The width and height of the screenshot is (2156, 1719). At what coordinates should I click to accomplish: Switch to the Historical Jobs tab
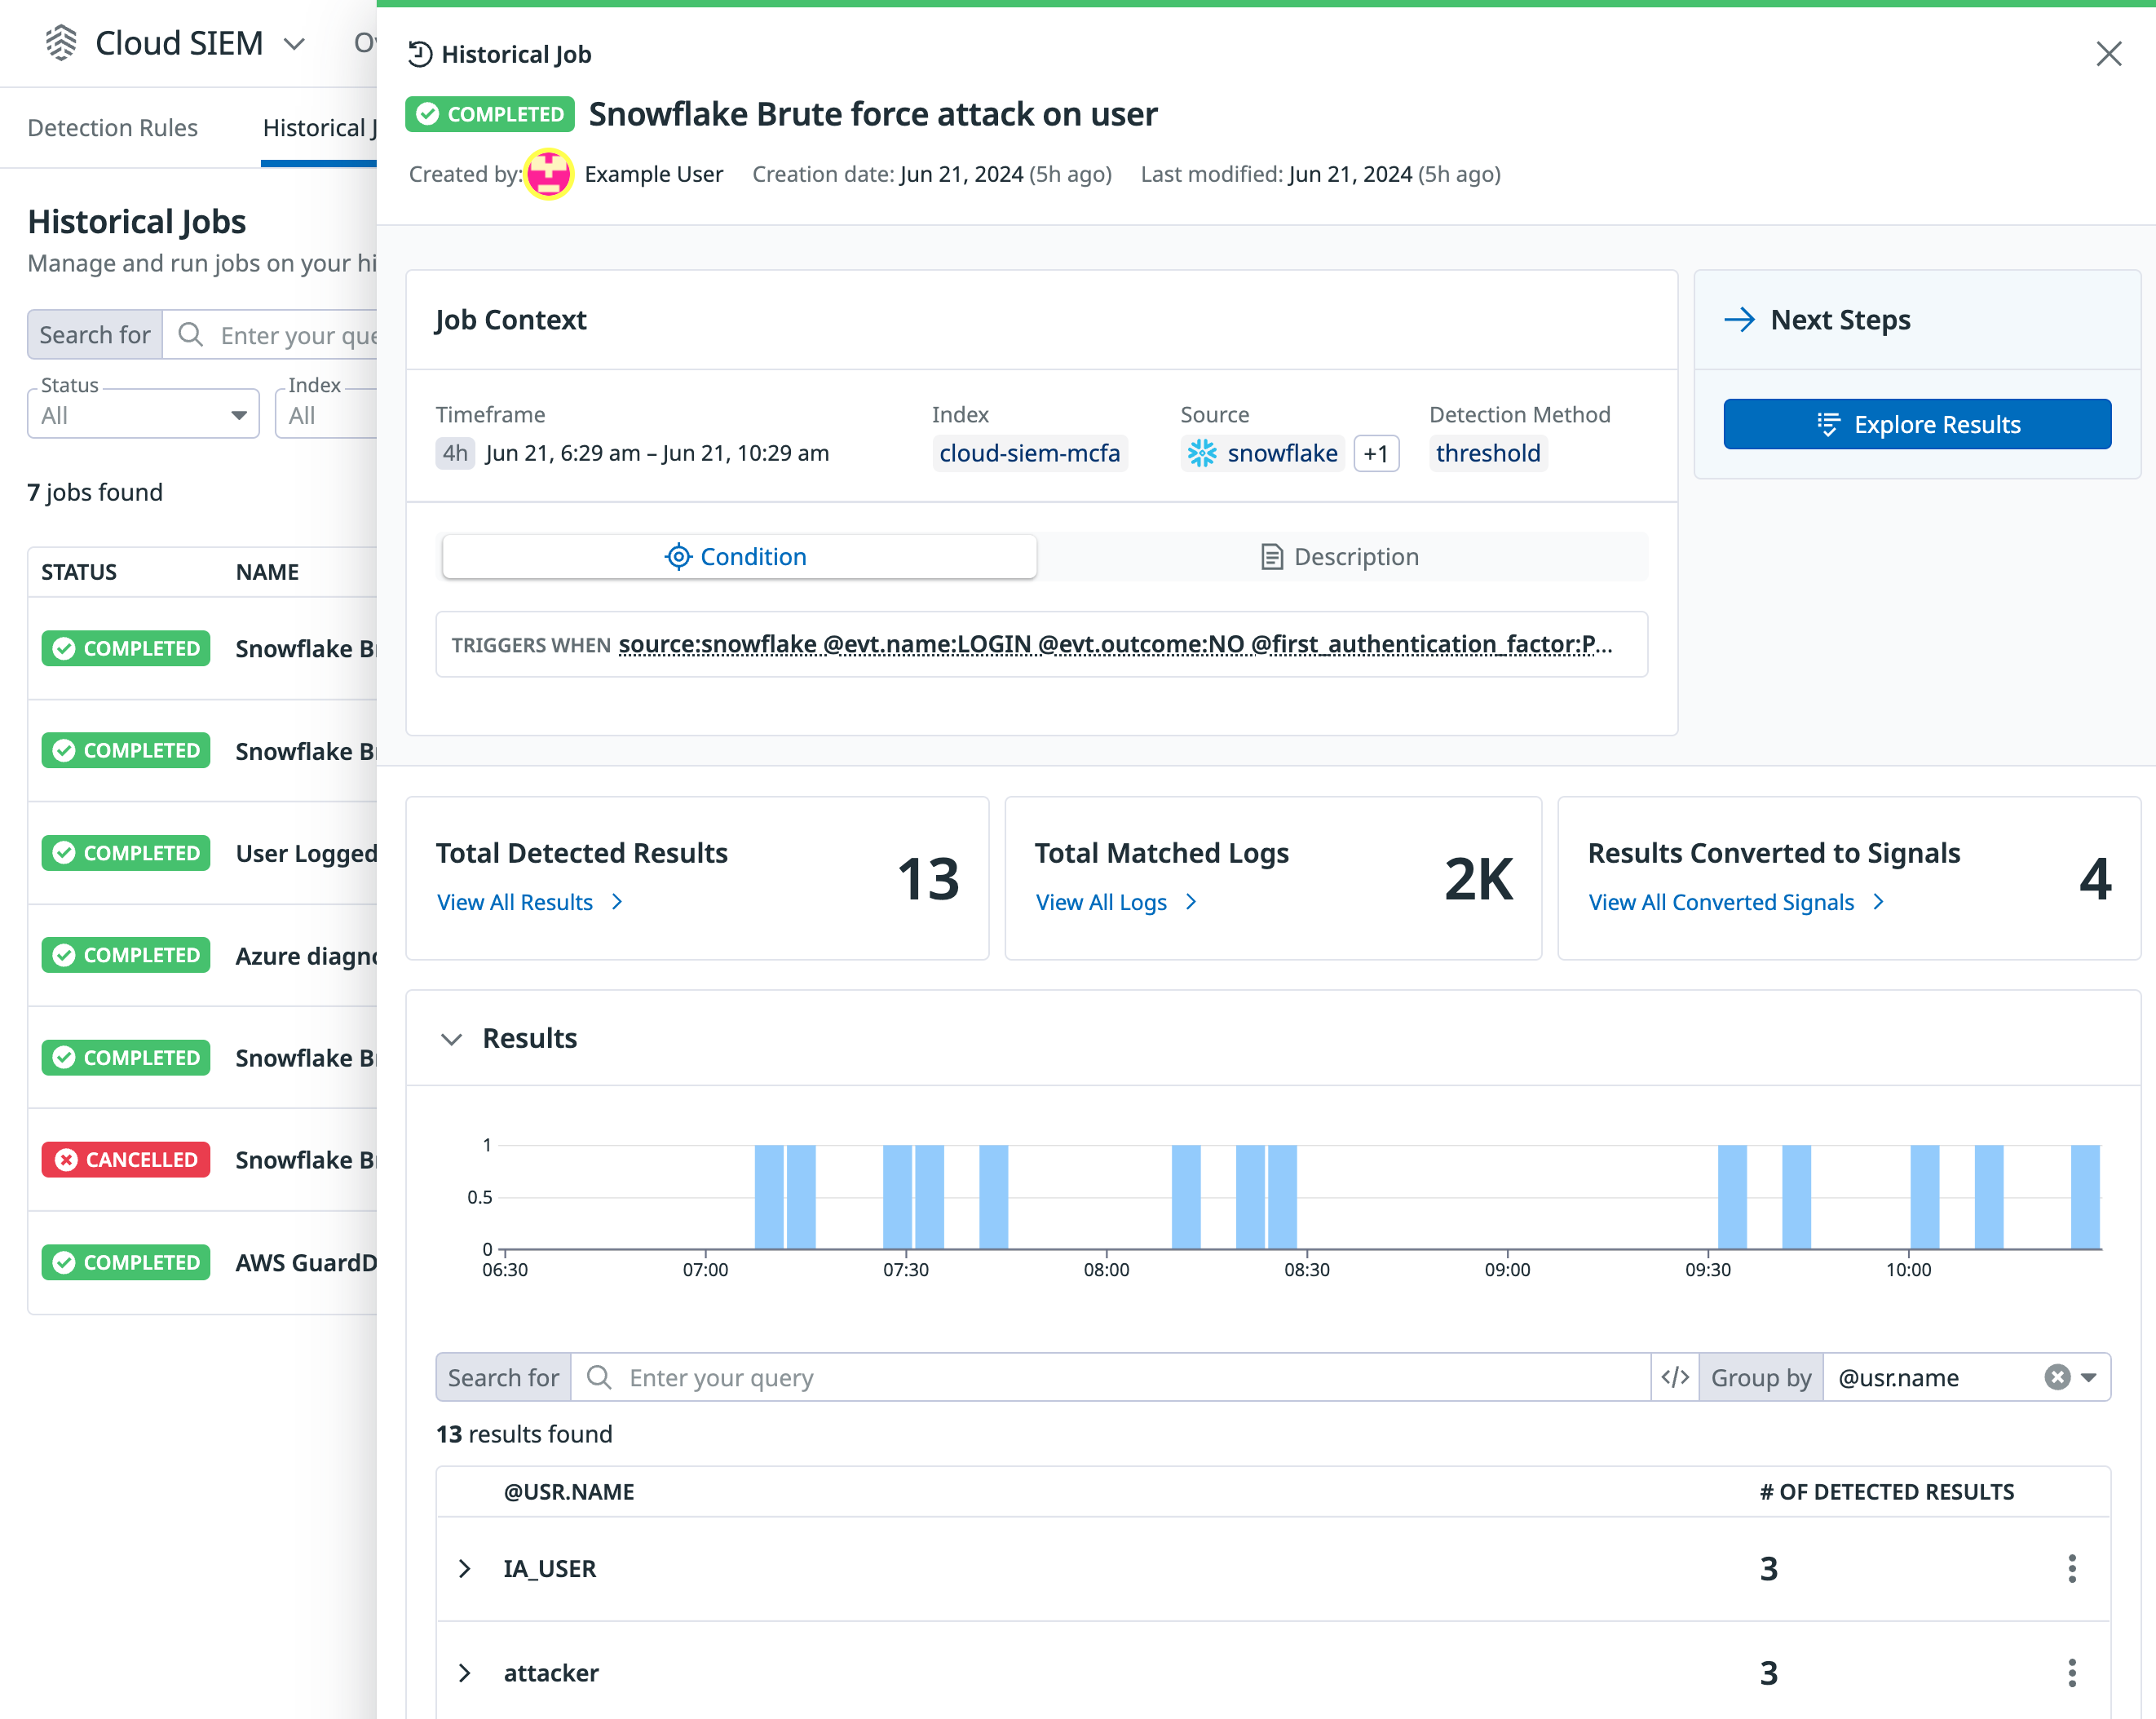(x=319, y=128)
